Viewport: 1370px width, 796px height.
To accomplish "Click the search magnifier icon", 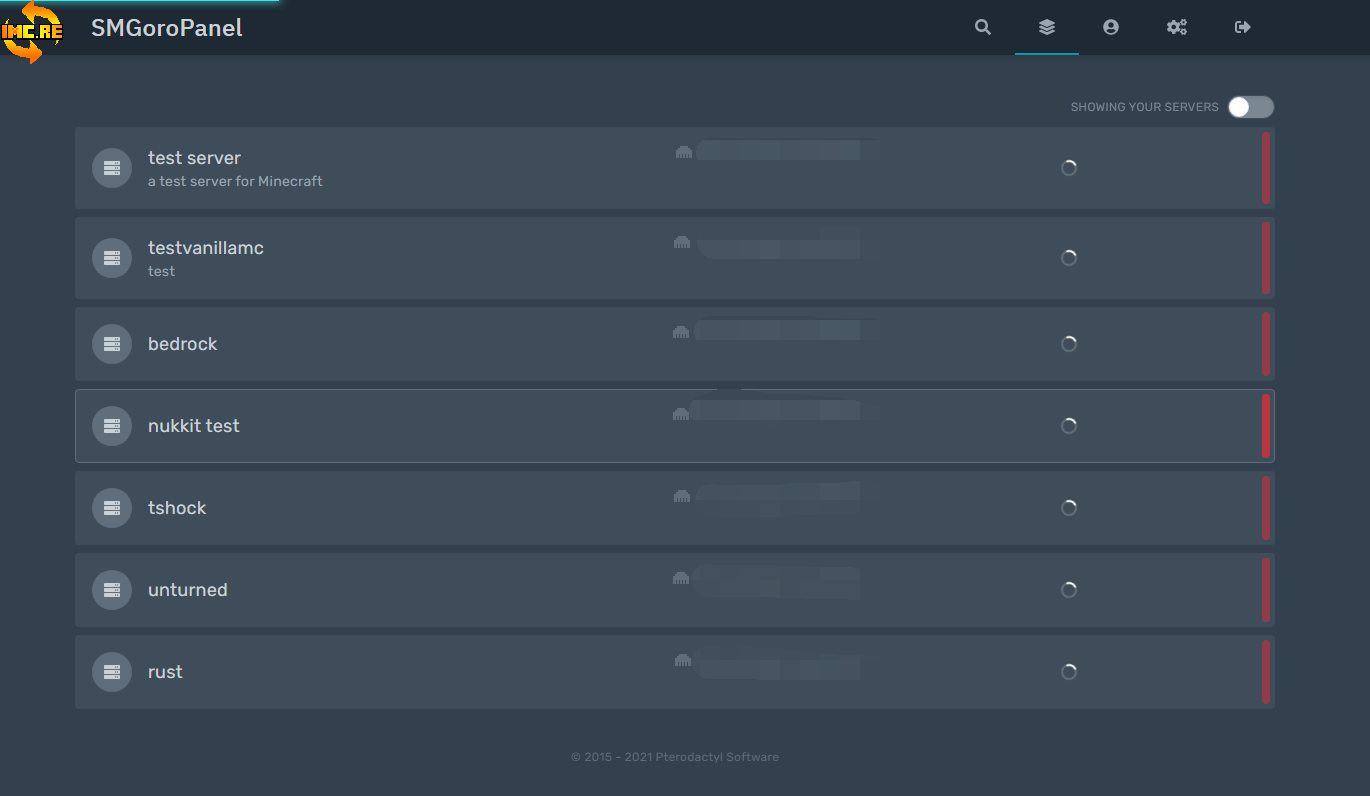I will pos(983,27).
